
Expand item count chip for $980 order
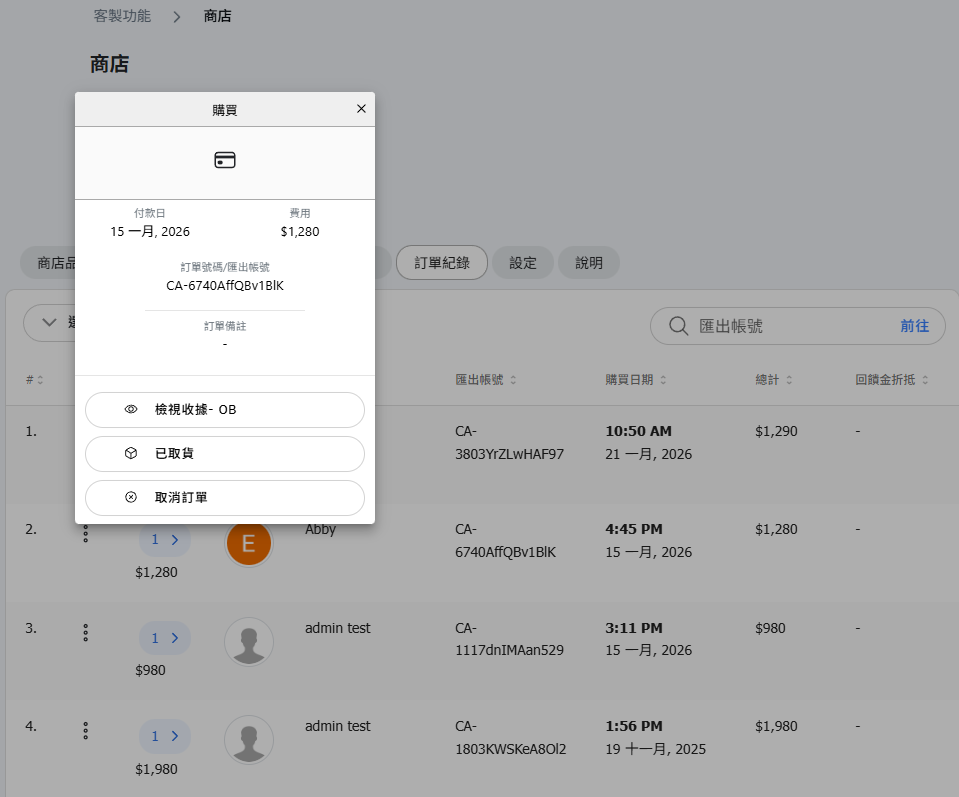pos(164,638)
